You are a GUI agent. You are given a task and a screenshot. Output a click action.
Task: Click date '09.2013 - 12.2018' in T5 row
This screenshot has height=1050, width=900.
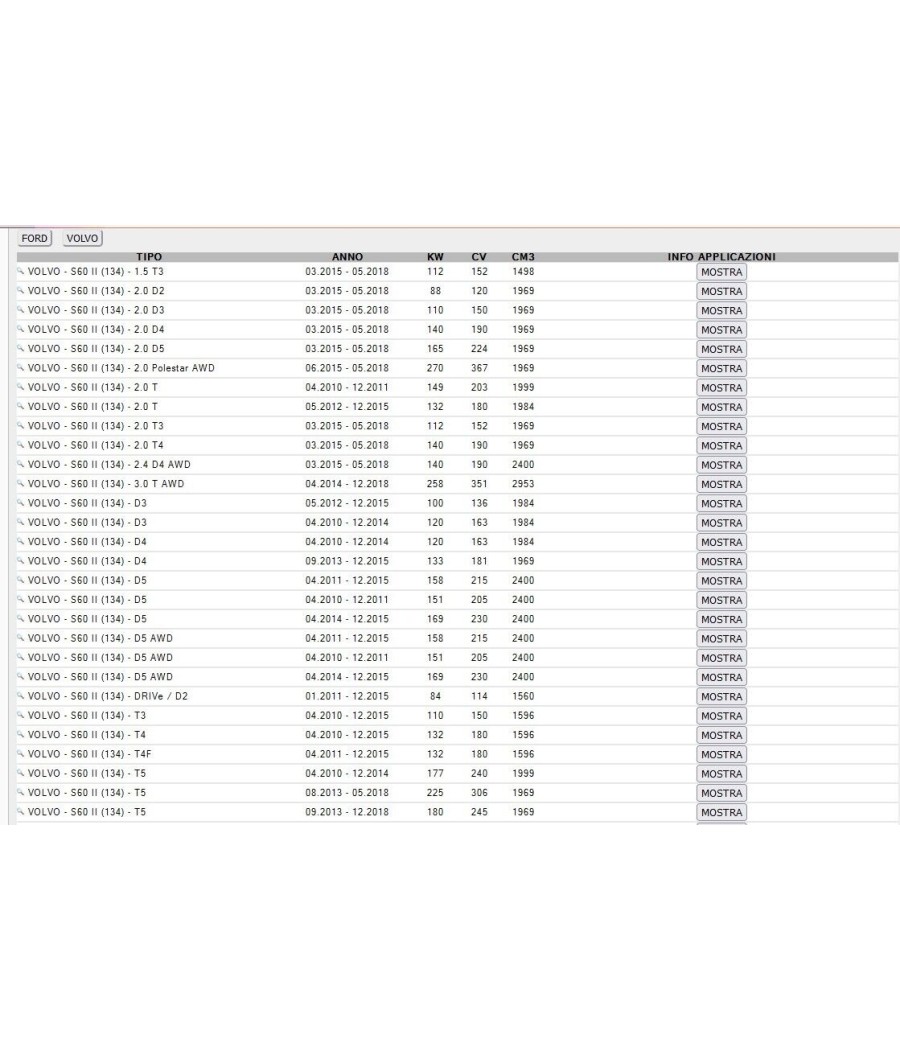(x=347, y=812)
